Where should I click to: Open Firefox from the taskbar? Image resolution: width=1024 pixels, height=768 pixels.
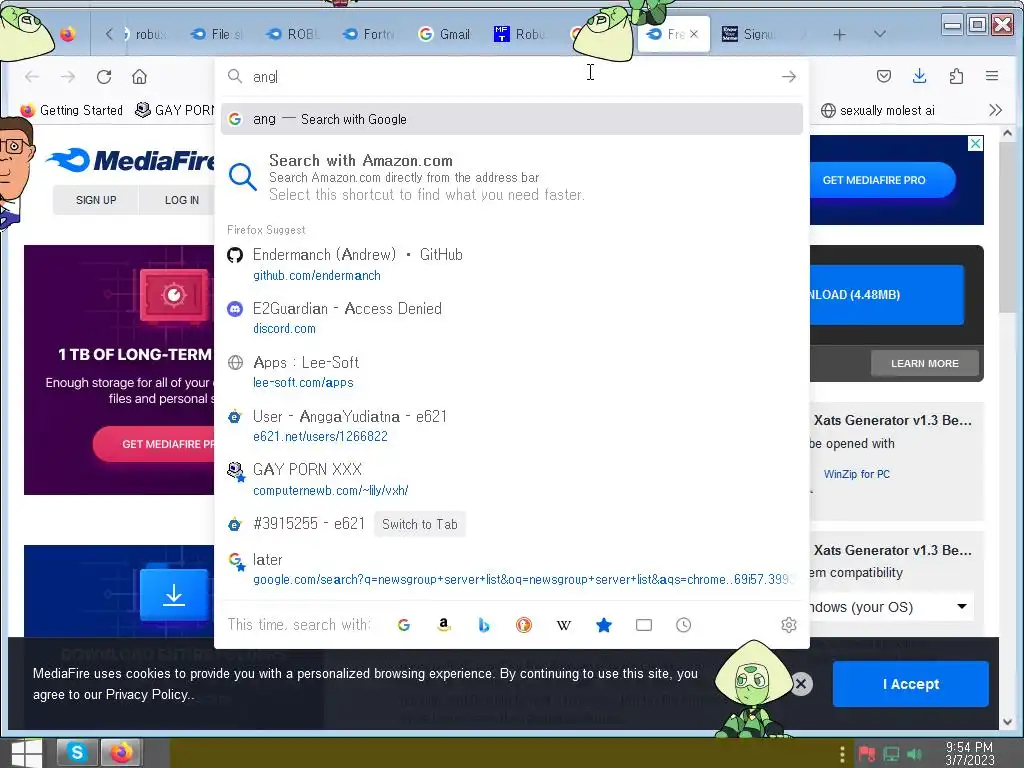click(x=121, y=753)
